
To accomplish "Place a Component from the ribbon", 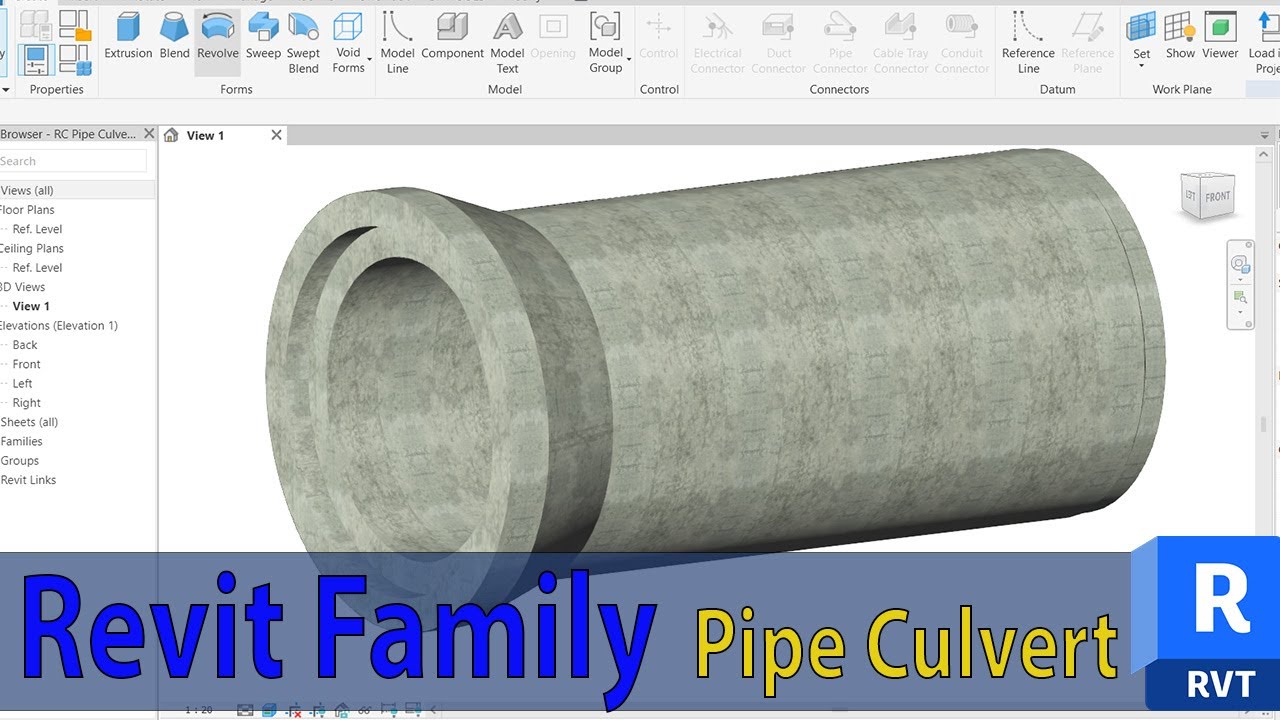I will pyautogui.click(x=453, y=36).
